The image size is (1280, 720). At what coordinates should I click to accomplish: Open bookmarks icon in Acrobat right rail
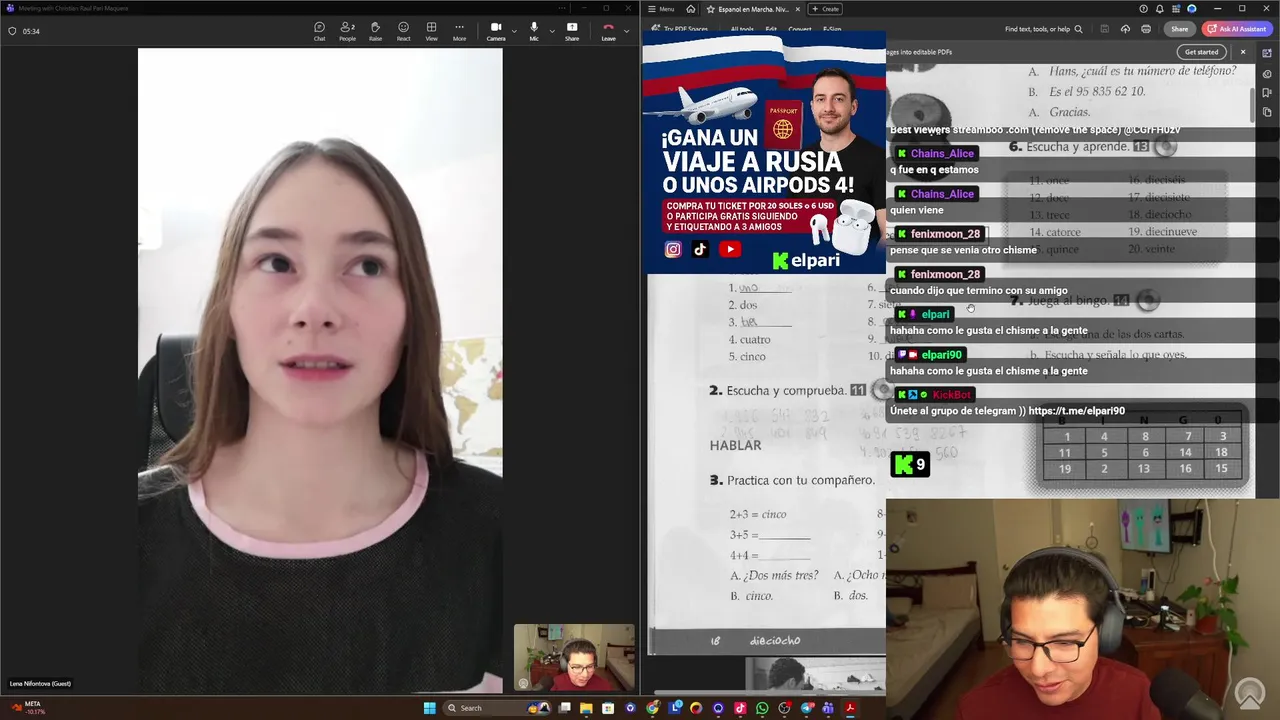click(x=1267, y=93)
